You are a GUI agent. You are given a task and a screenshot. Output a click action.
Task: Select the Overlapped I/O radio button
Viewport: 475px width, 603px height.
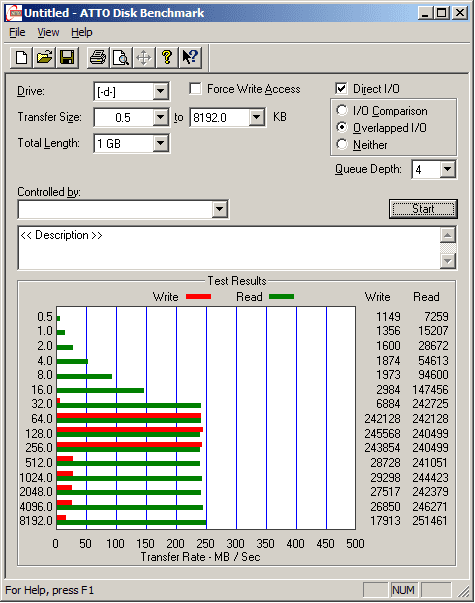click(342, 127)
